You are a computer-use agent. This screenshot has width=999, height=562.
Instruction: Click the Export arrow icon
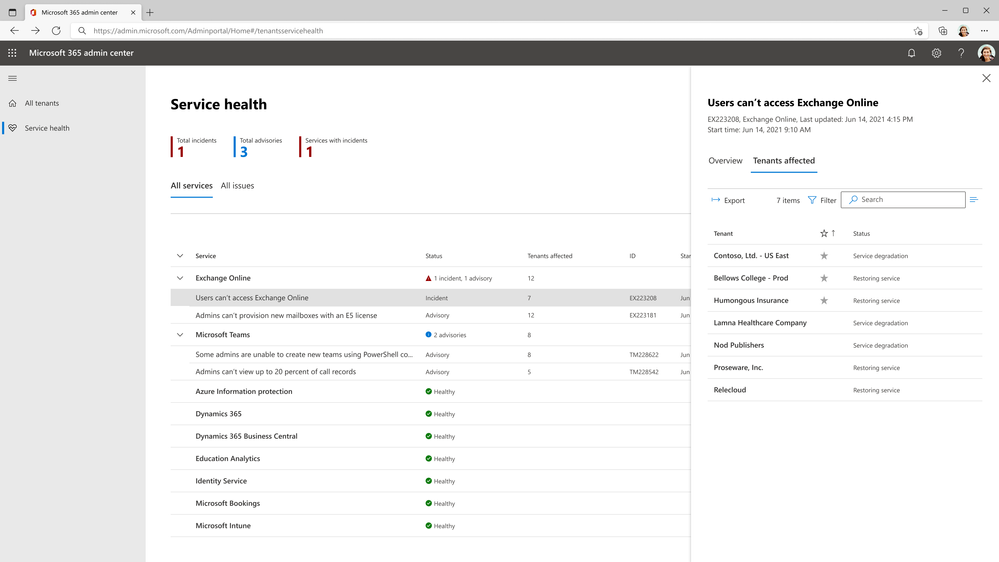pyautogui.click(x=715, y=200)
